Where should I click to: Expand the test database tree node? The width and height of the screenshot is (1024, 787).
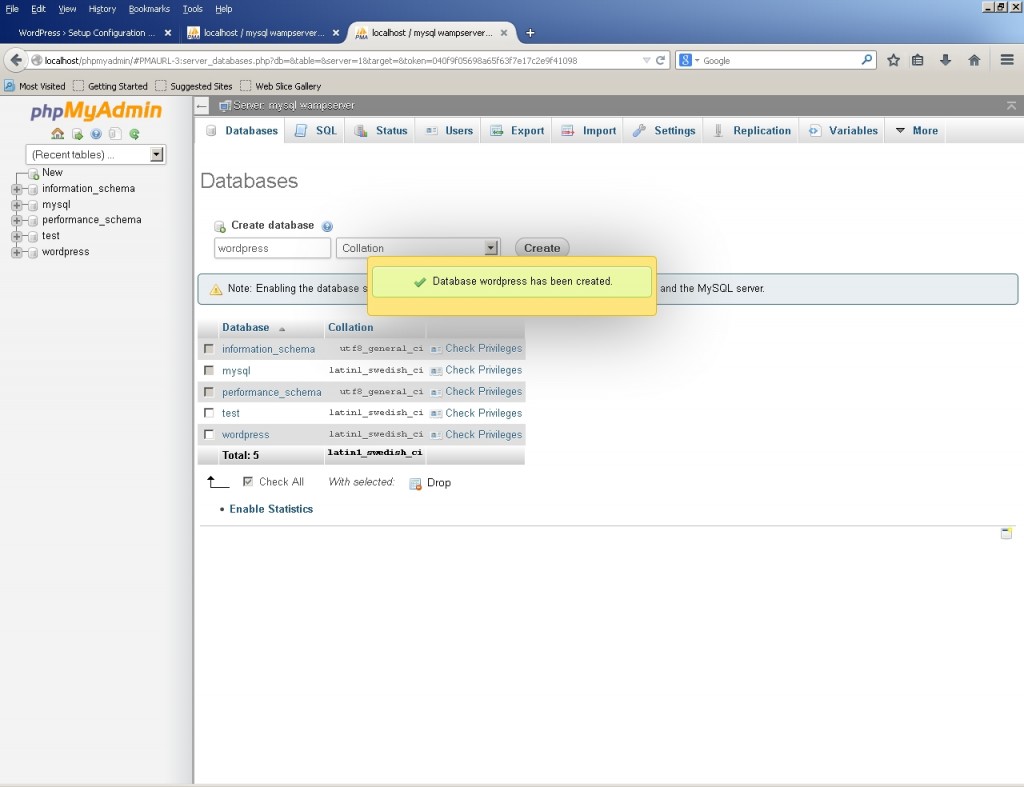16,236
